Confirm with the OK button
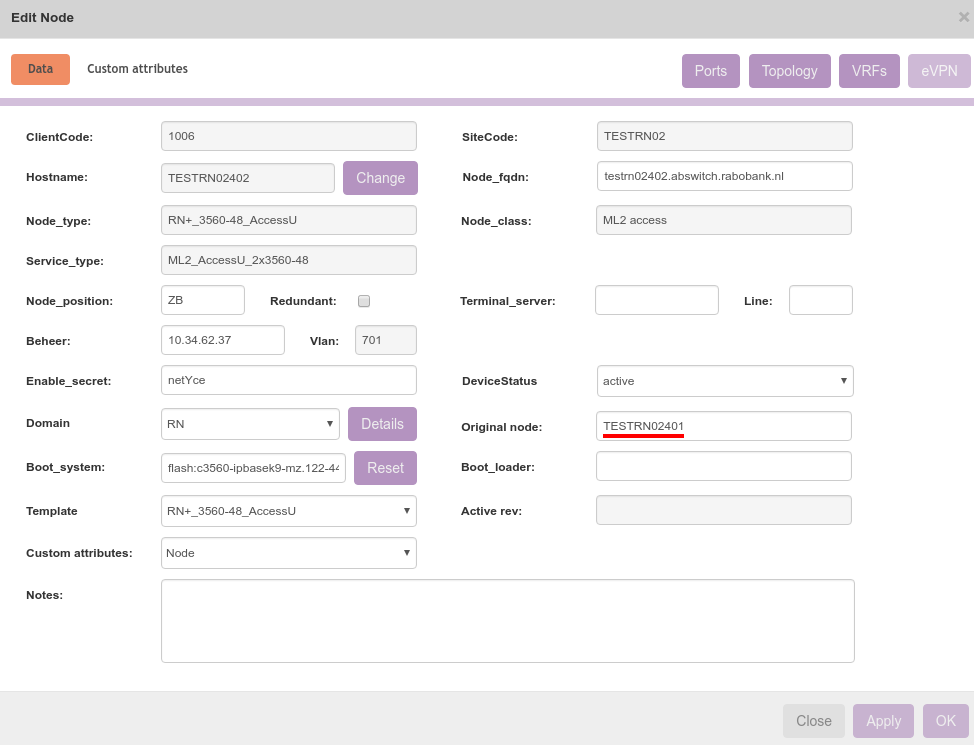 [x=945, y=721]
